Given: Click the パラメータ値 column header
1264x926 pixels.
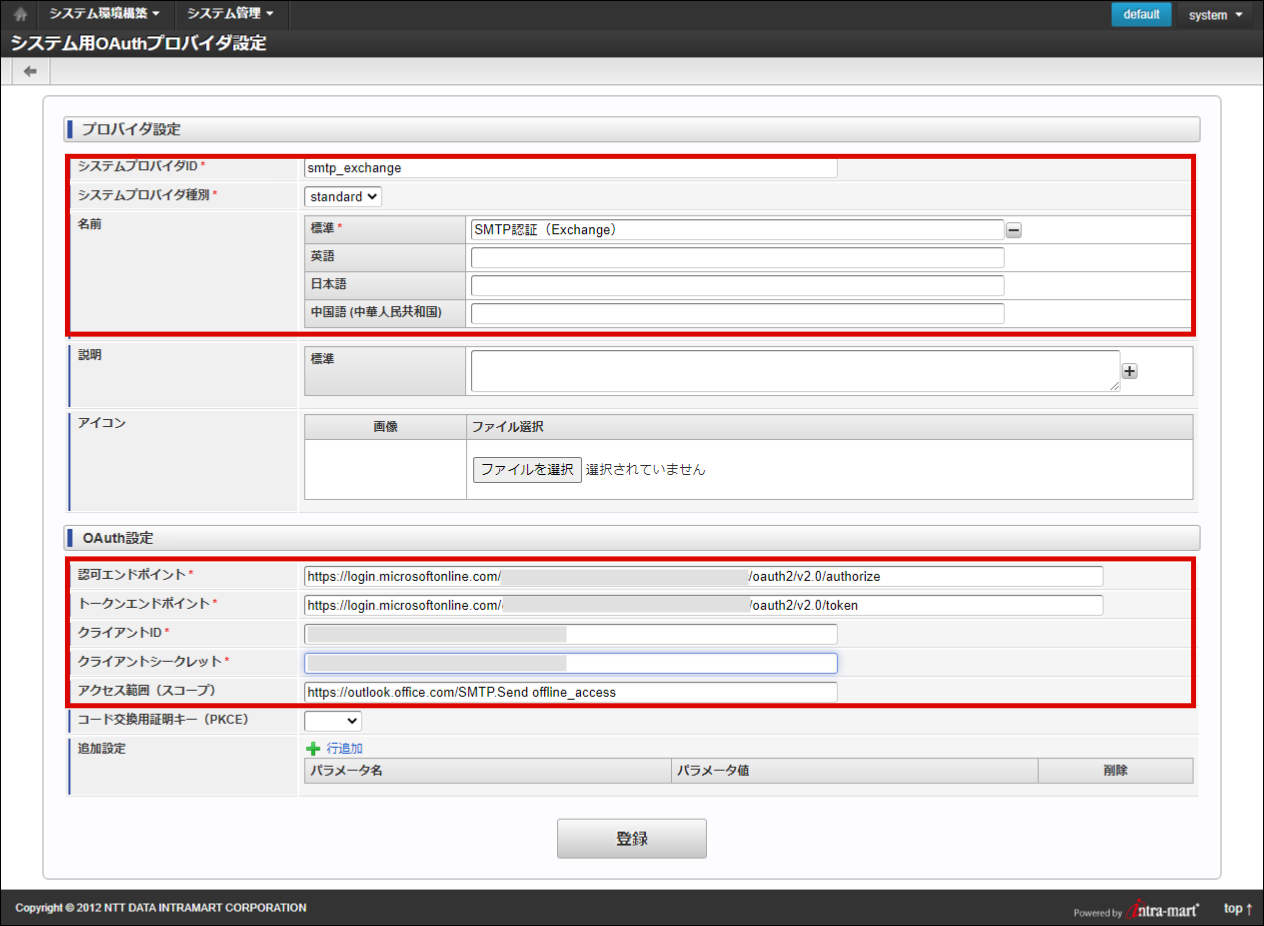Looking at the screenshot, I should point(854,770).
